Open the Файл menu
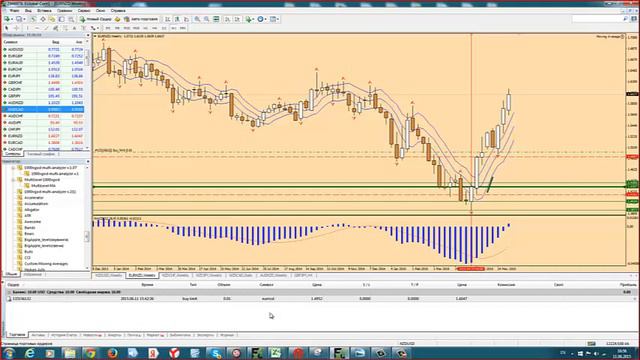The height and width of the screenshot is (360, 640). click(x=14, y=10)
